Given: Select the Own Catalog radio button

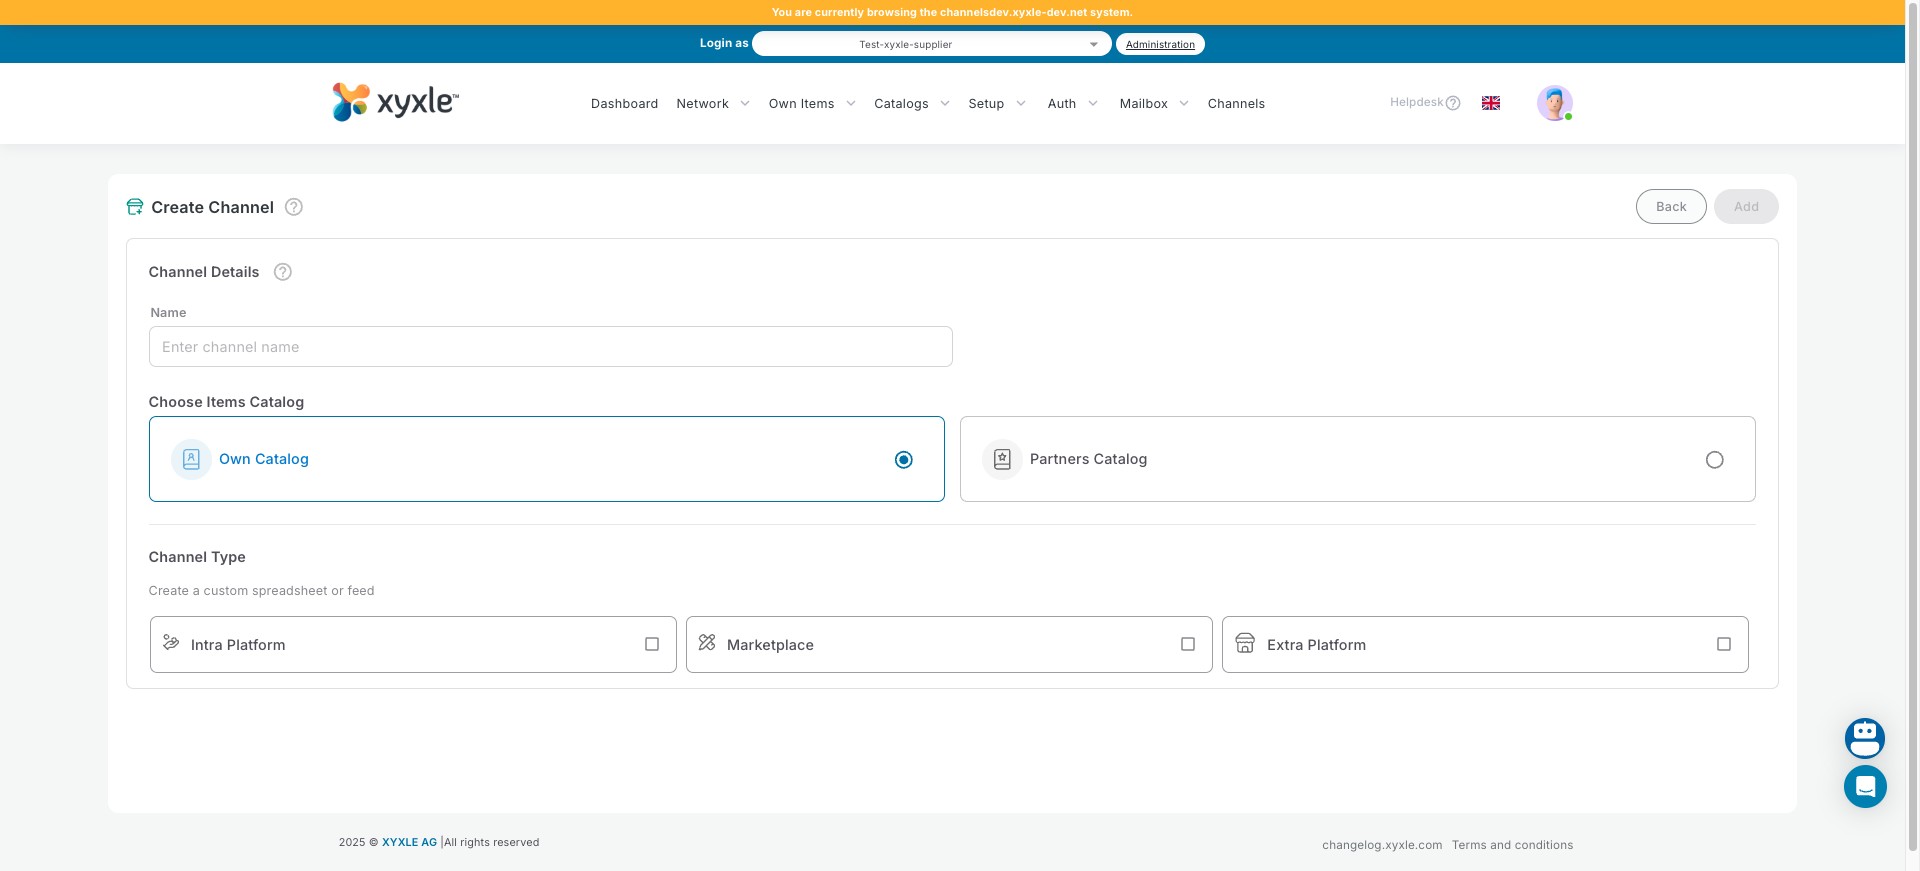Looking at the screenshot, I should pos(903,460).
